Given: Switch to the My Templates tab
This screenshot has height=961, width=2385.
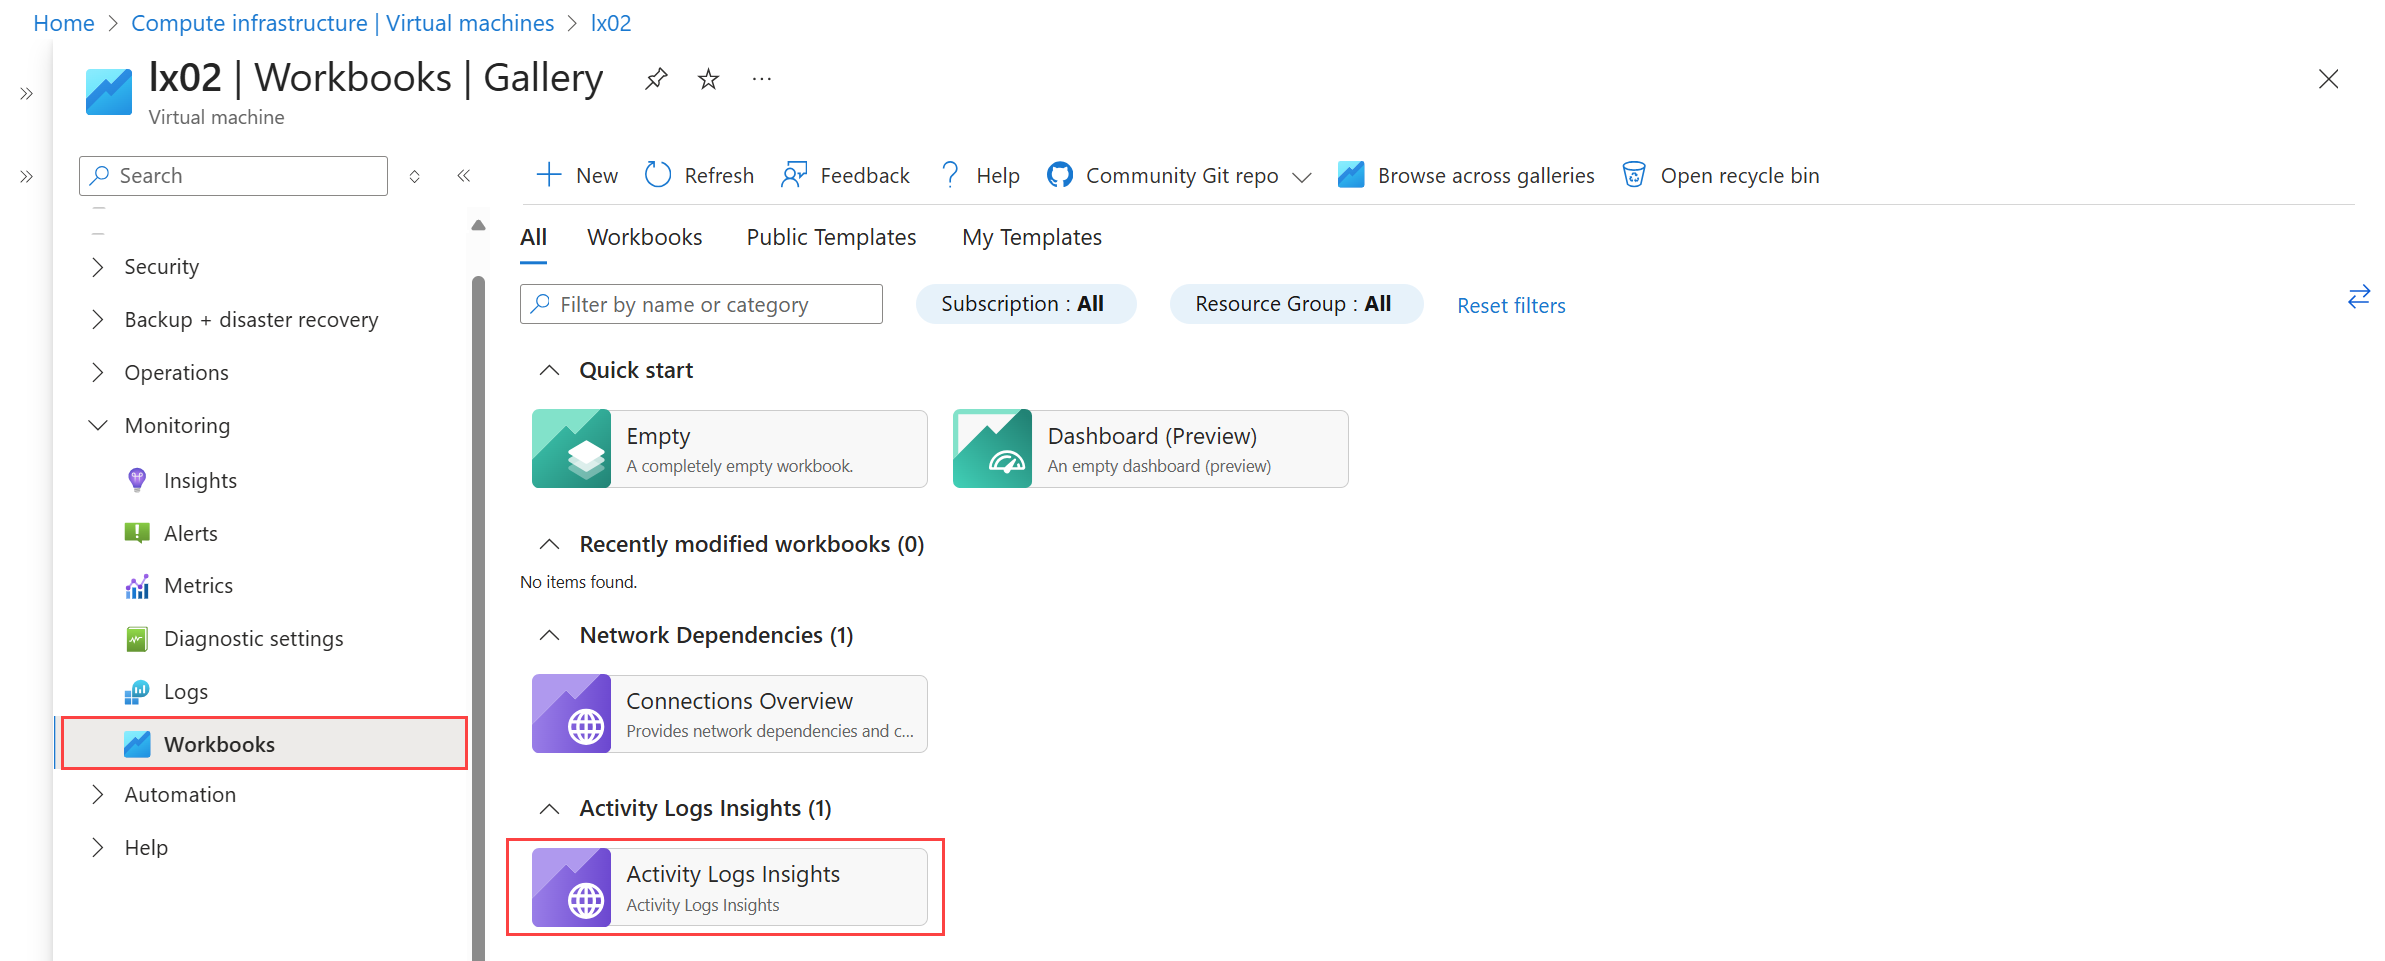Looking at the screenshot, I should (x=1031, y=237).
